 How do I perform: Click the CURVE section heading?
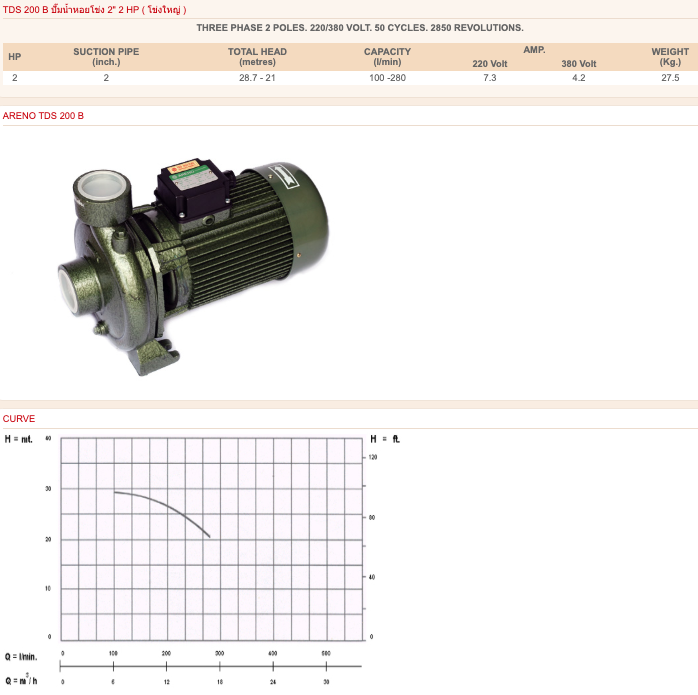pos(19,419)
